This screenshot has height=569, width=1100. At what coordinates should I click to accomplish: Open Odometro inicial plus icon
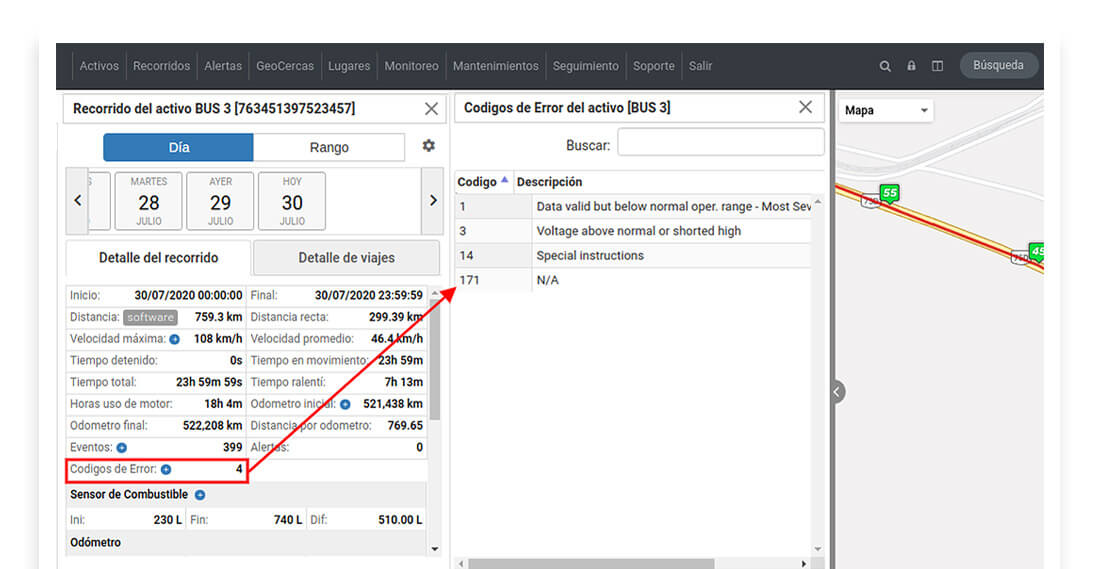click(x=345, y=405)
